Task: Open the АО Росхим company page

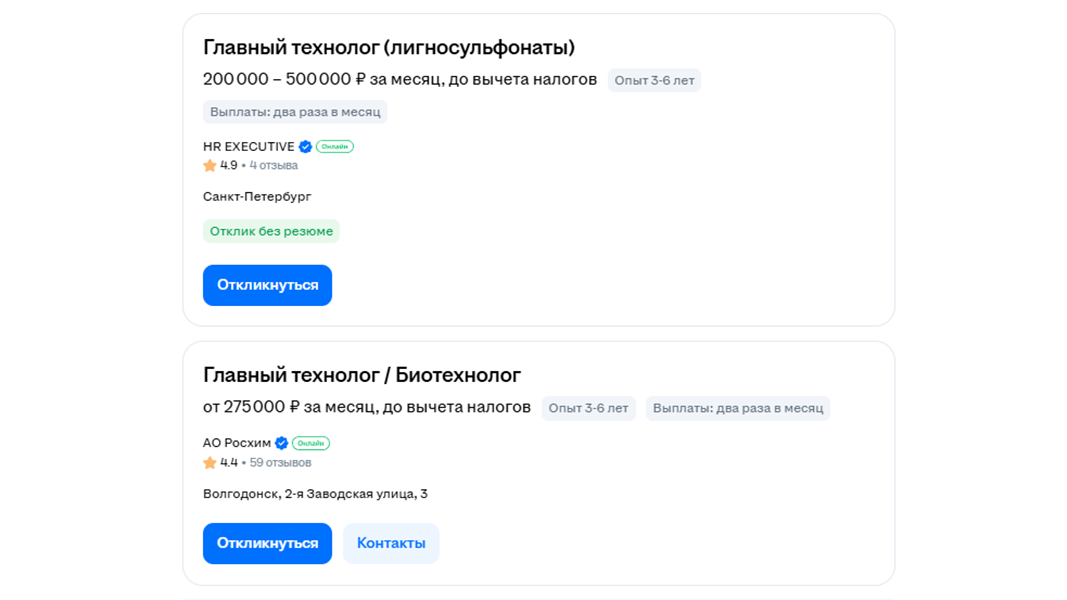Action: click(236, 443)
